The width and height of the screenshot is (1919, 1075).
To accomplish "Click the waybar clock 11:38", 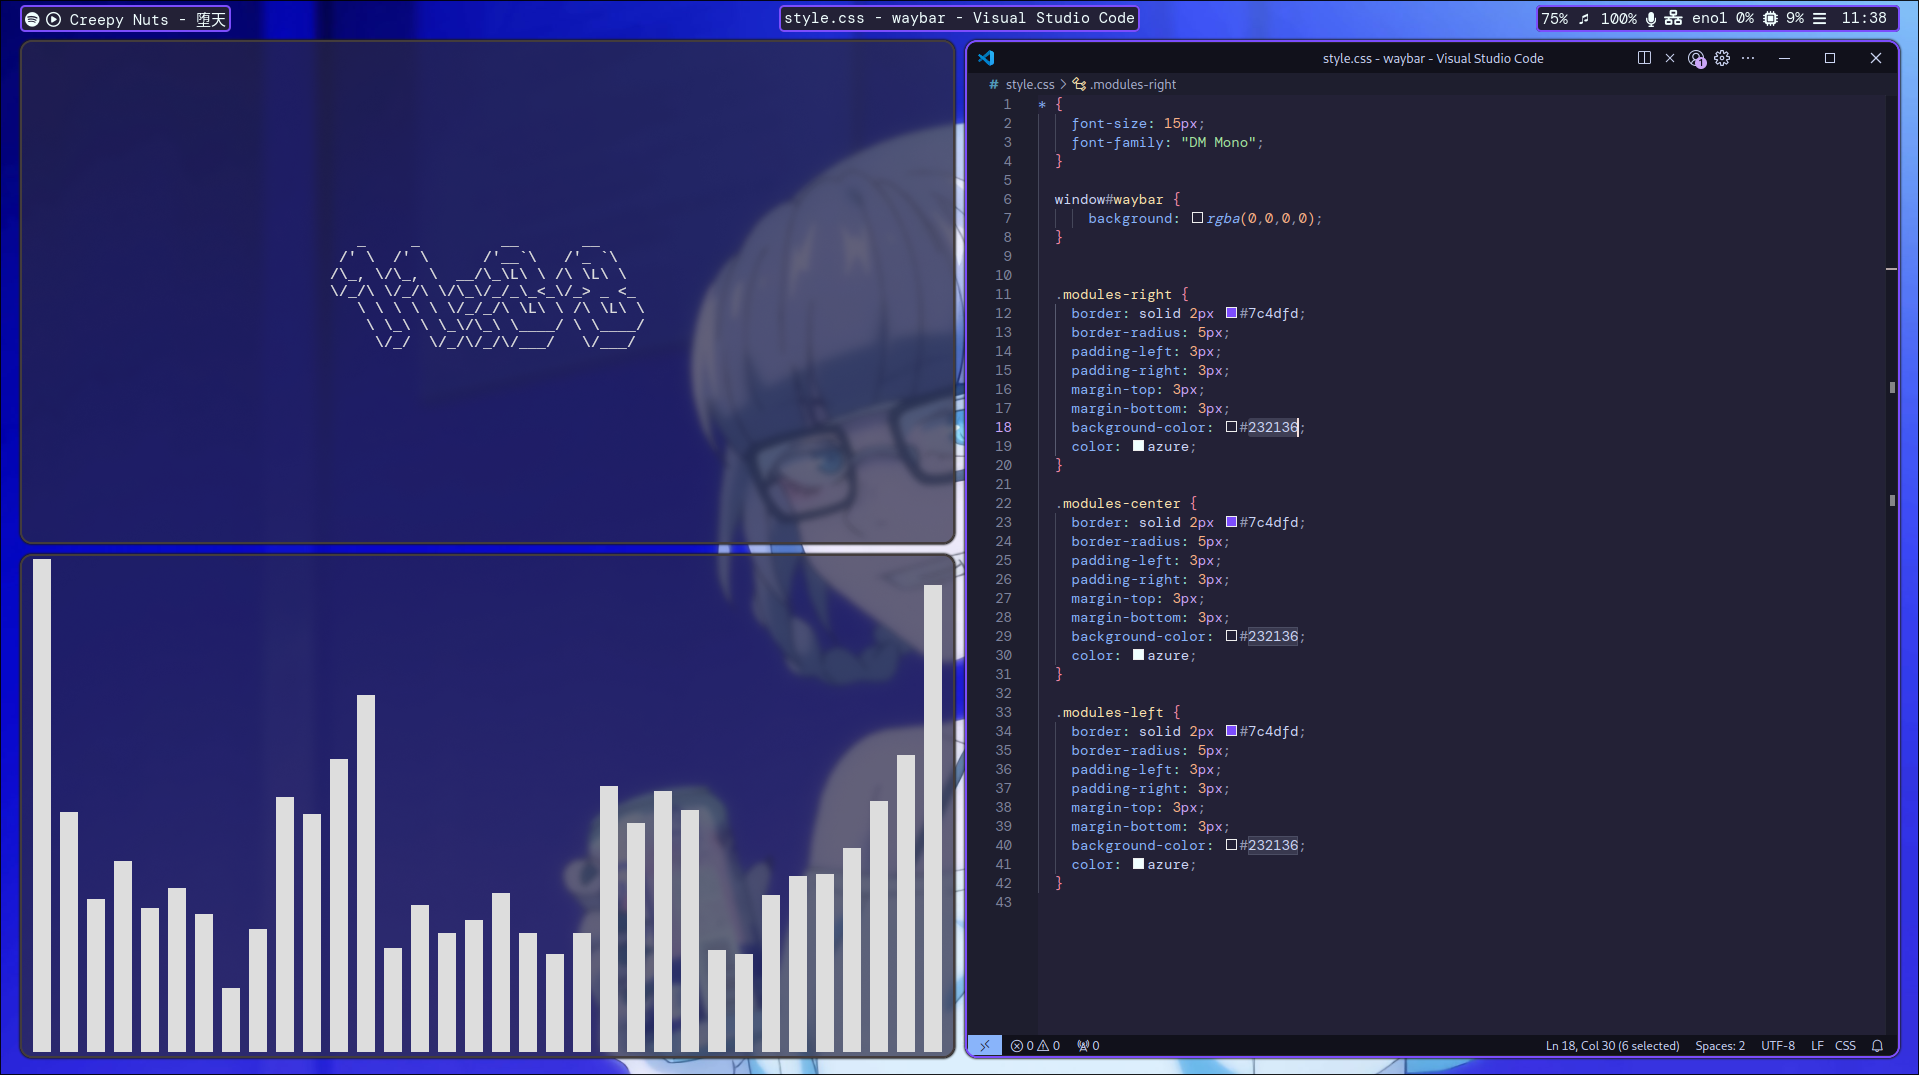I will [x=1864, y=18].
